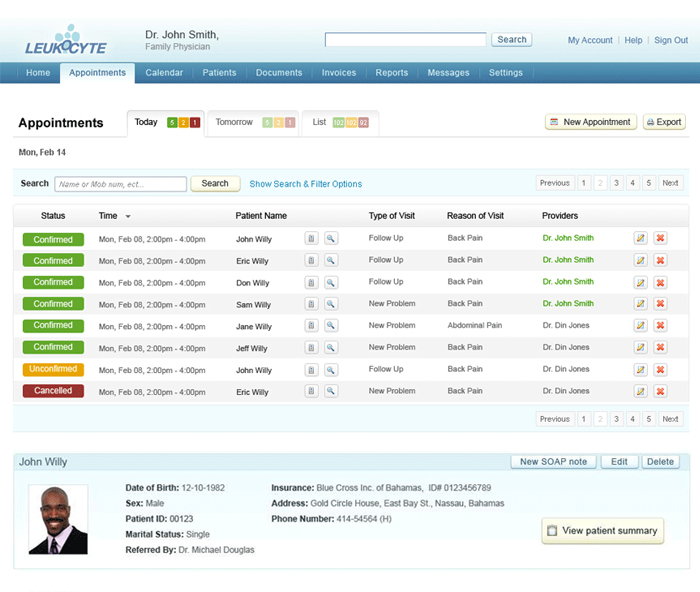
Task: Open chart icon for Jane Willy
Action: pos(311,325)
